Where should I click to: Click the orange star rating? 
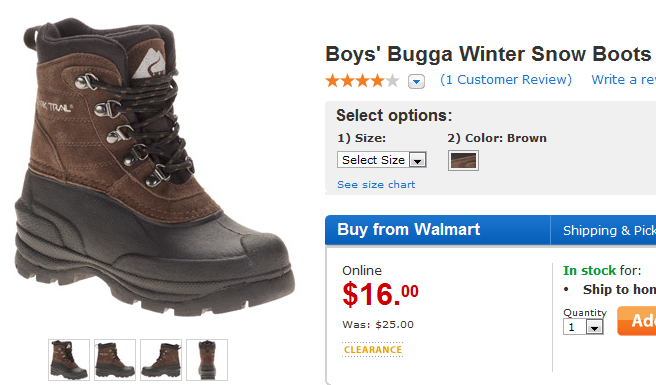coord(362,80)
